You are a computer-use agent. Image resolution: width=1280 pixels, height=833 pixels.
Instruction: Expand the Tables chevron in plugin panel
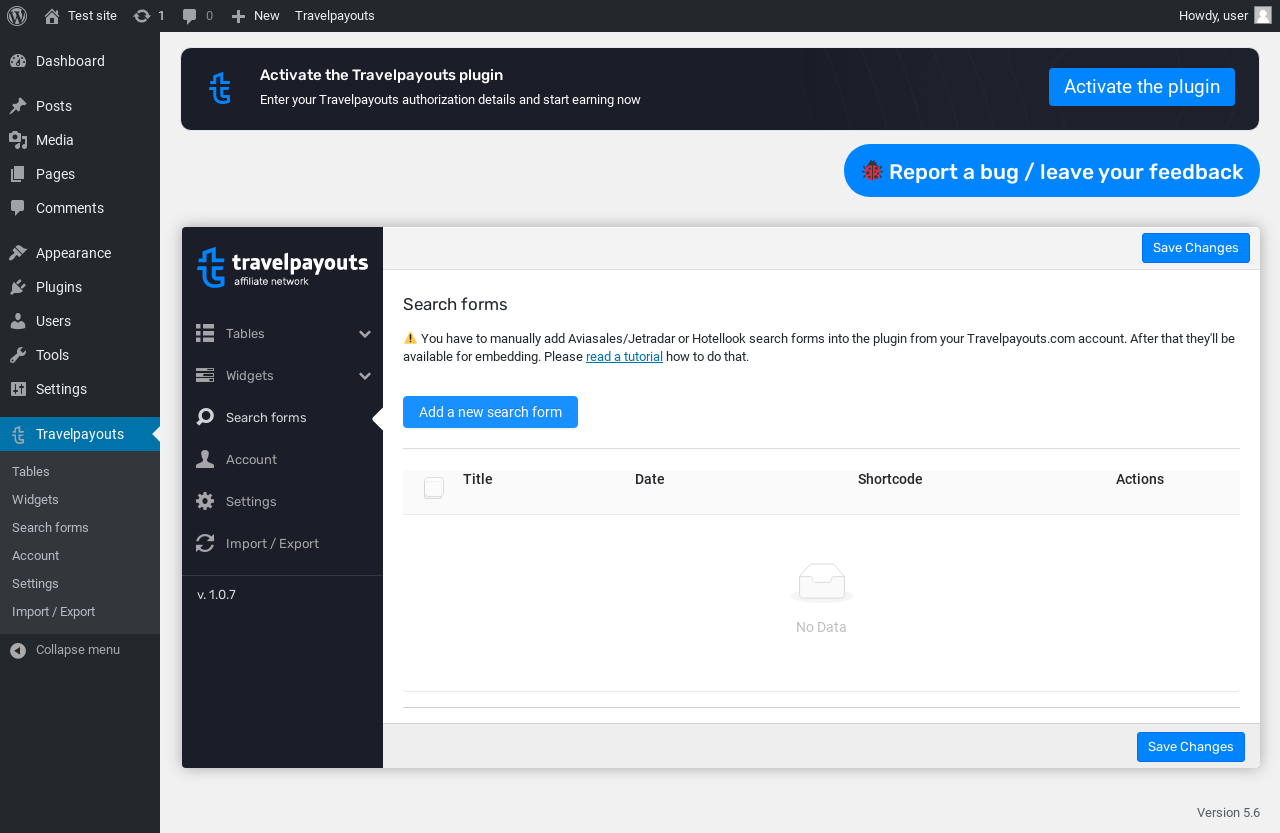coord(365,334)
